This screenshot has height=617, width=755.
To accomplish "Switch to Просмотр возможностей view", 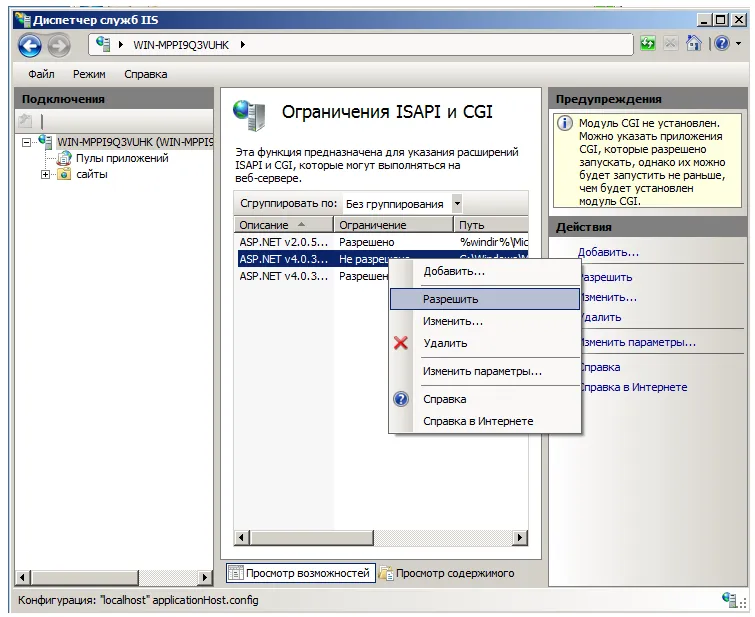I will [300, 573].
